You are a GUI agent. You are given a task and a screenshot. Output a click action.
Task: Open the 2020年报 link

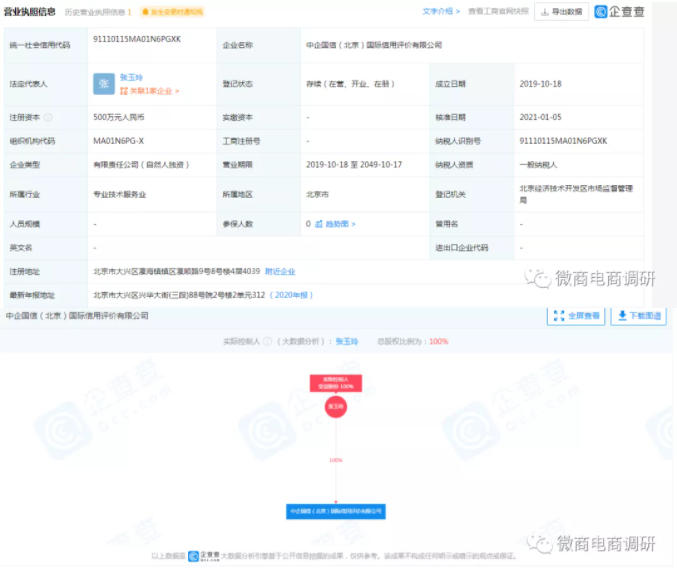(291, 295)
